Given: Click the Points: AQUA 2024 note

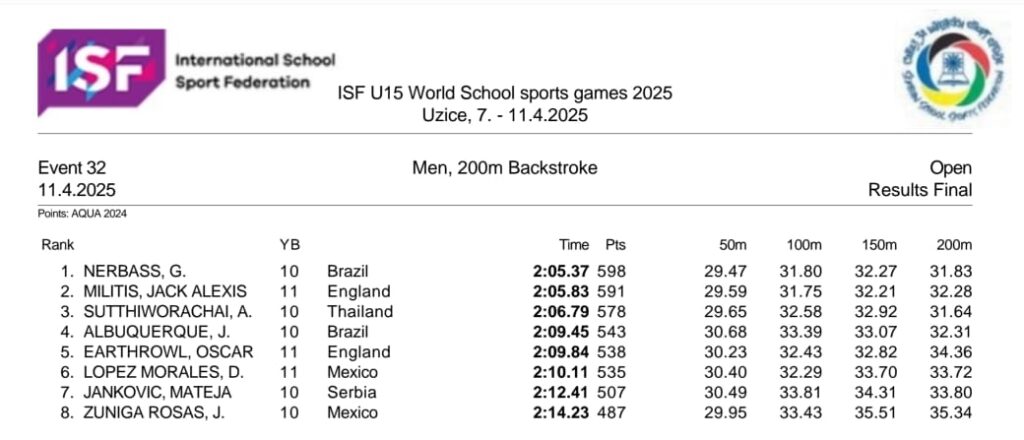Looking at the screenshot, I should tap(82, 213).
